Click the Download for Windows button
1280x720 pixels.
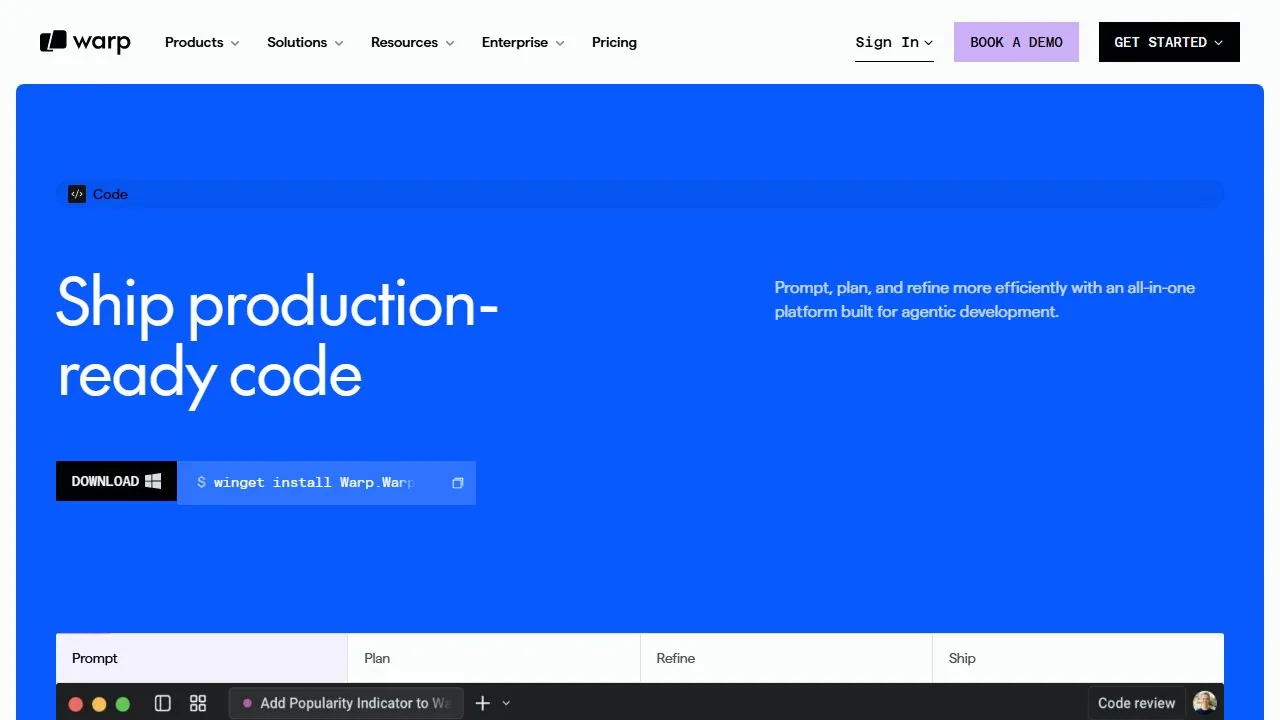[x=116, y=481]
